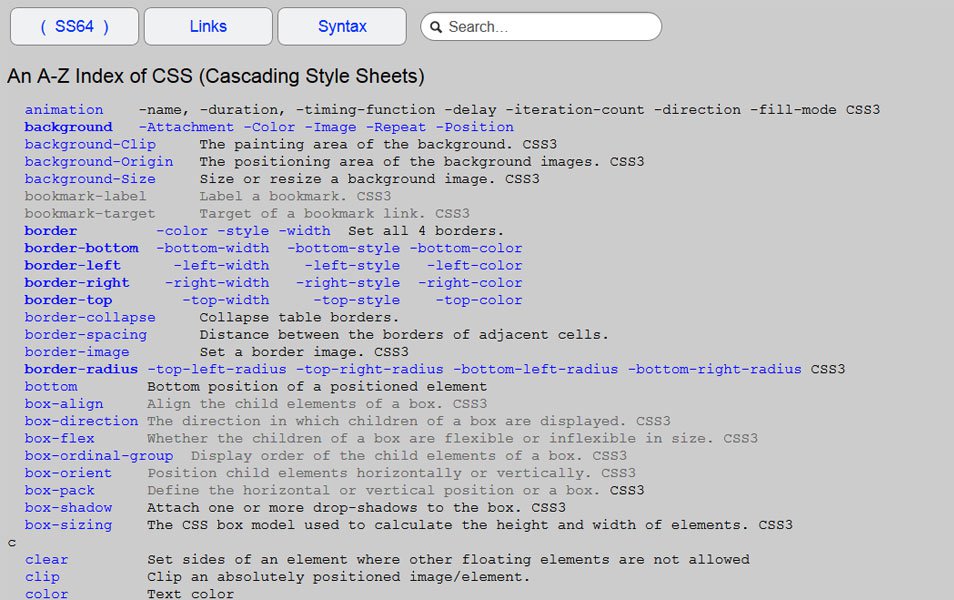The width and height of the screenshot is (954, 600).
Task: Open the Syntax page
Action: (341, 26)
